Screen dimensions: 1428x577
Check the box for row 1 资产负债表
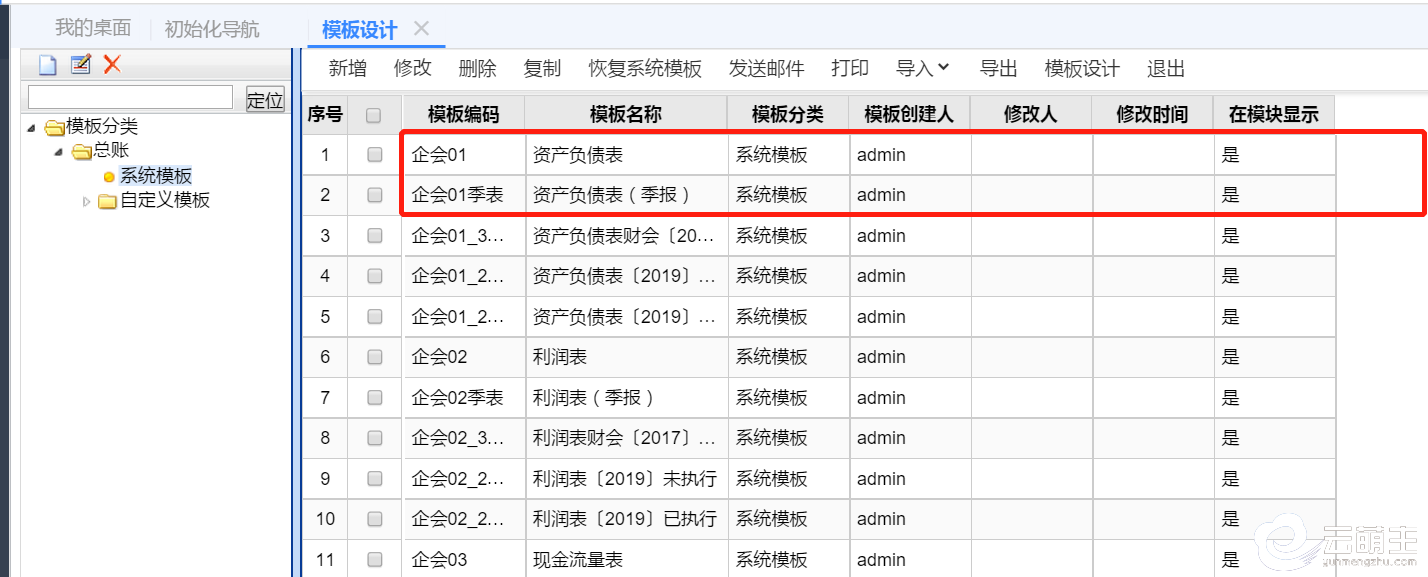(374, 155)
